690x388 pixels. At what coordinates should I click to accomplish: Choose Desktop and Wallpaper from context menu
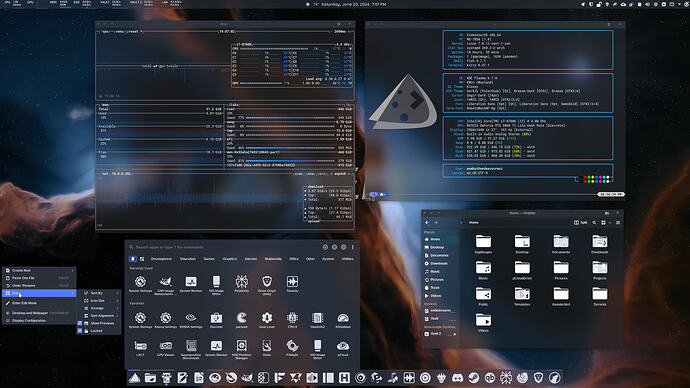39,313
